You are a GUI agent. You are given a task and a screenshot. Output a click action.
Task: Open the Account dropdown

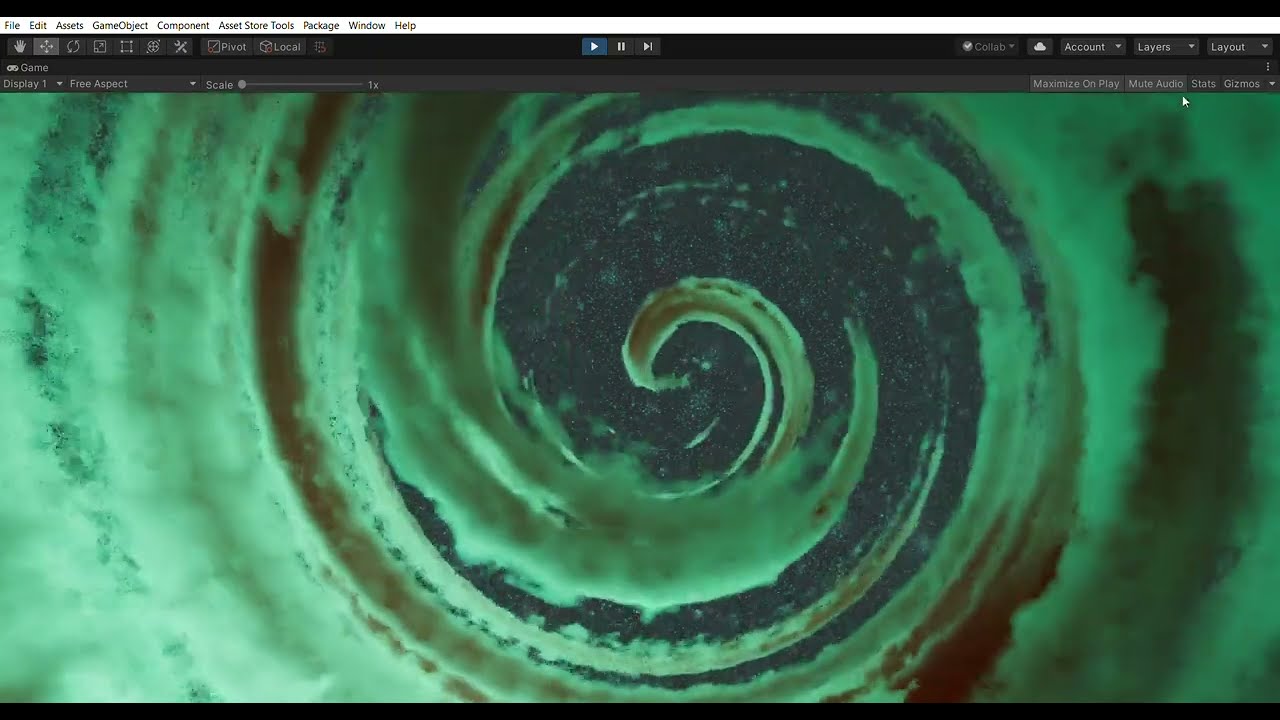click(1093, 47)
